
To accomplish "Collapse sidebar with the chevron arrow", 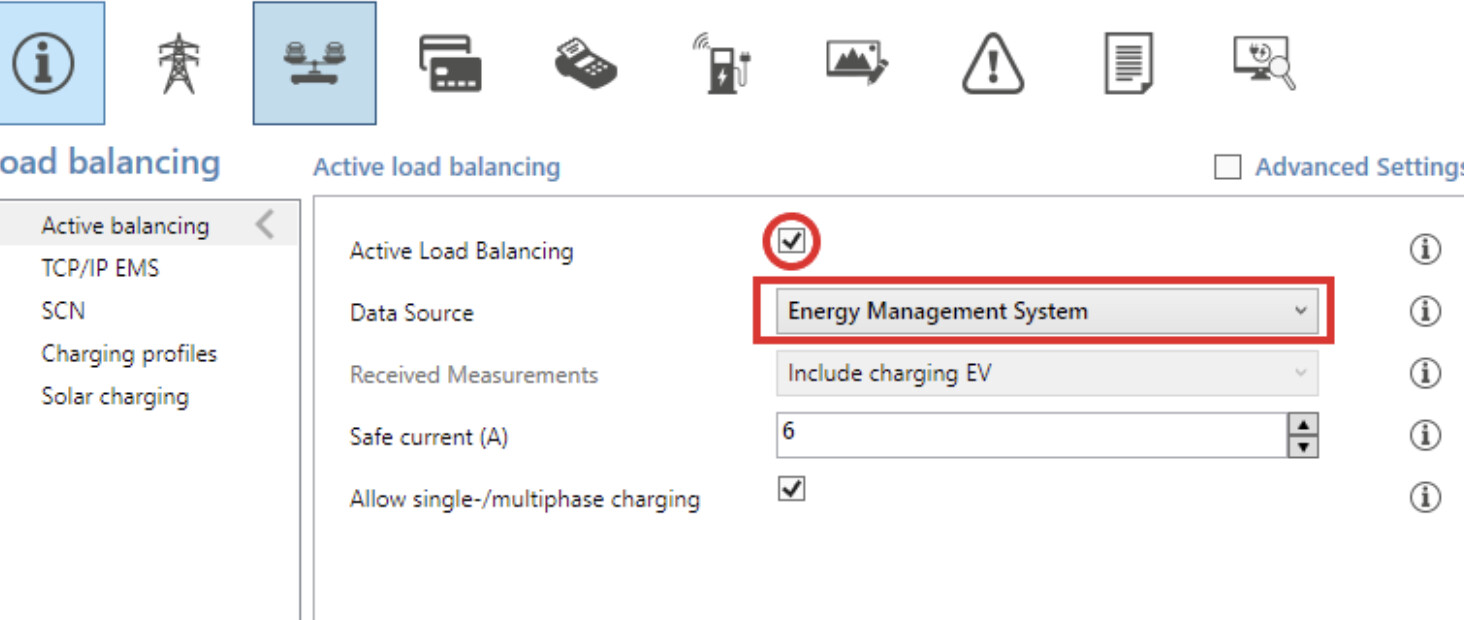I will [265, 225].
